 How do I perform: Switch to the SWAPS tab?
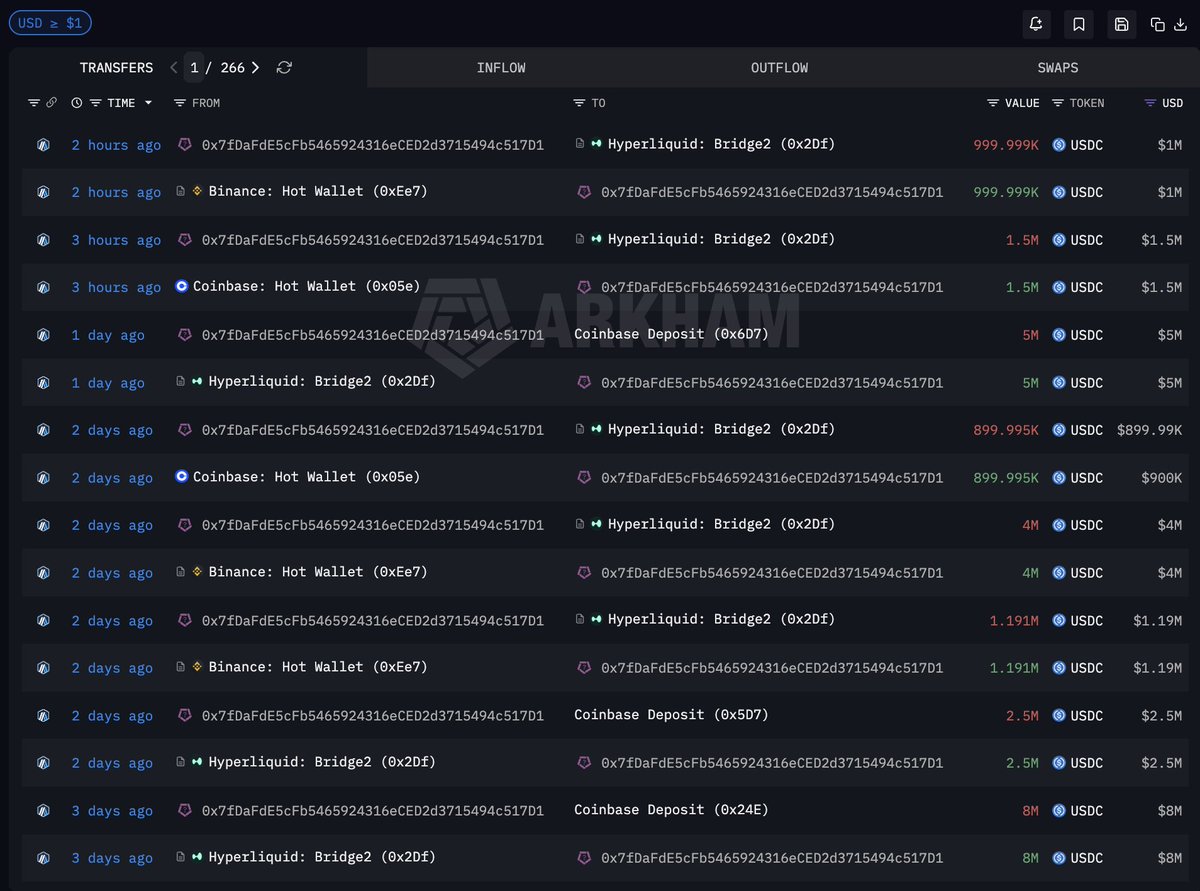(x=1058, y=68)
